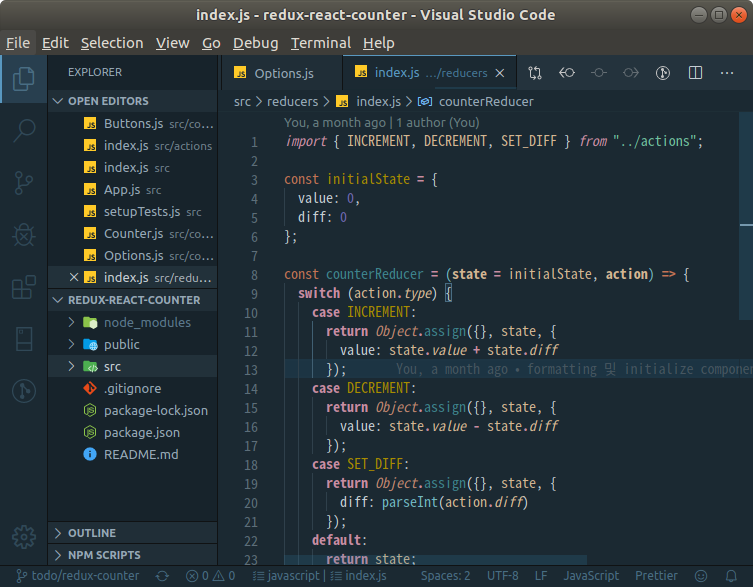Open the Manage gear menu

click(24, 537)
